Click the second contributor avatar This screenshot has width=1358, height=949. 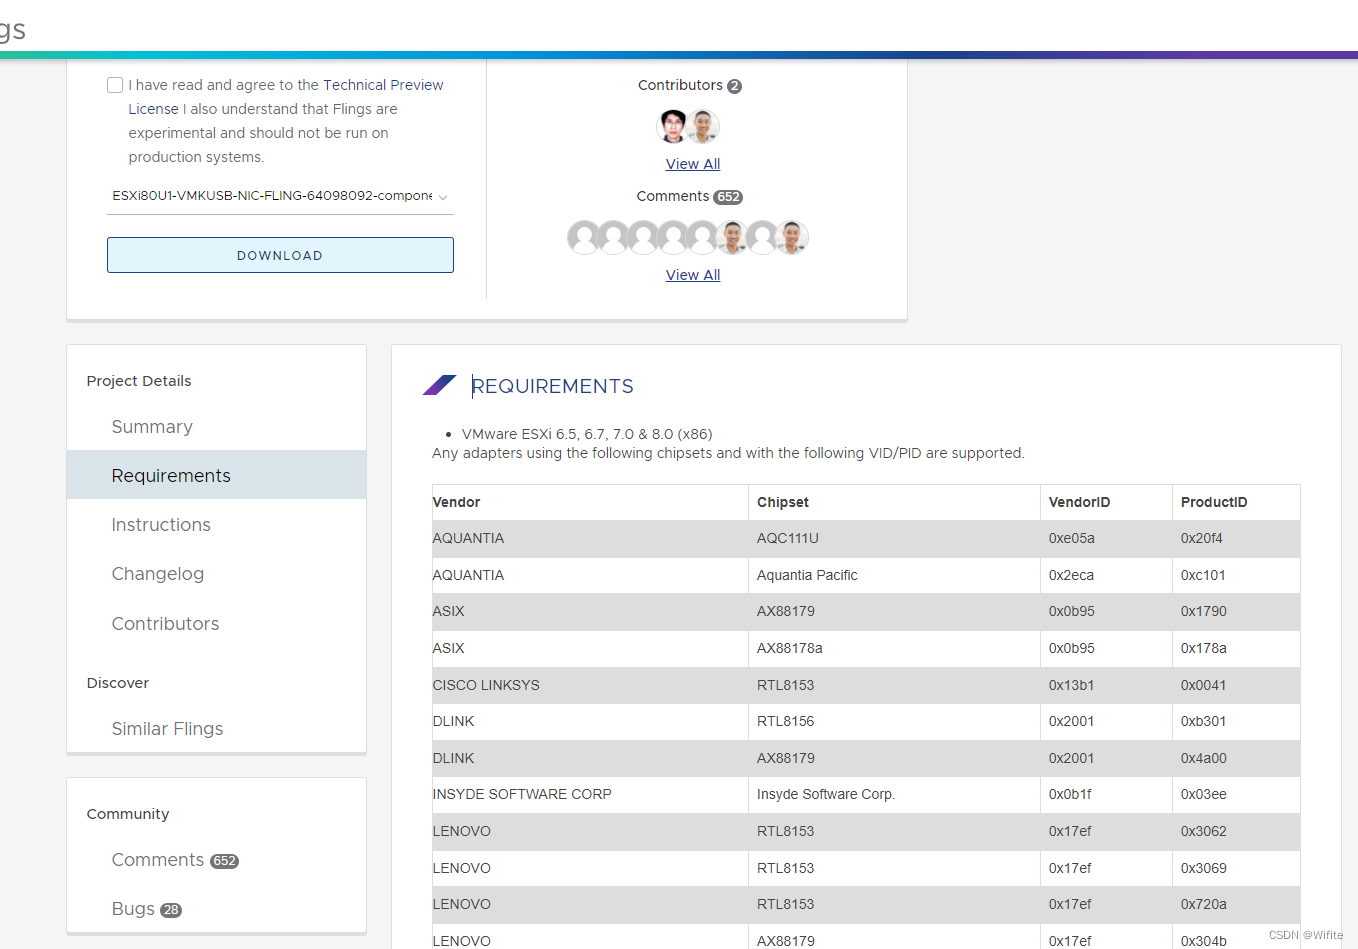[x=704, y=126]
